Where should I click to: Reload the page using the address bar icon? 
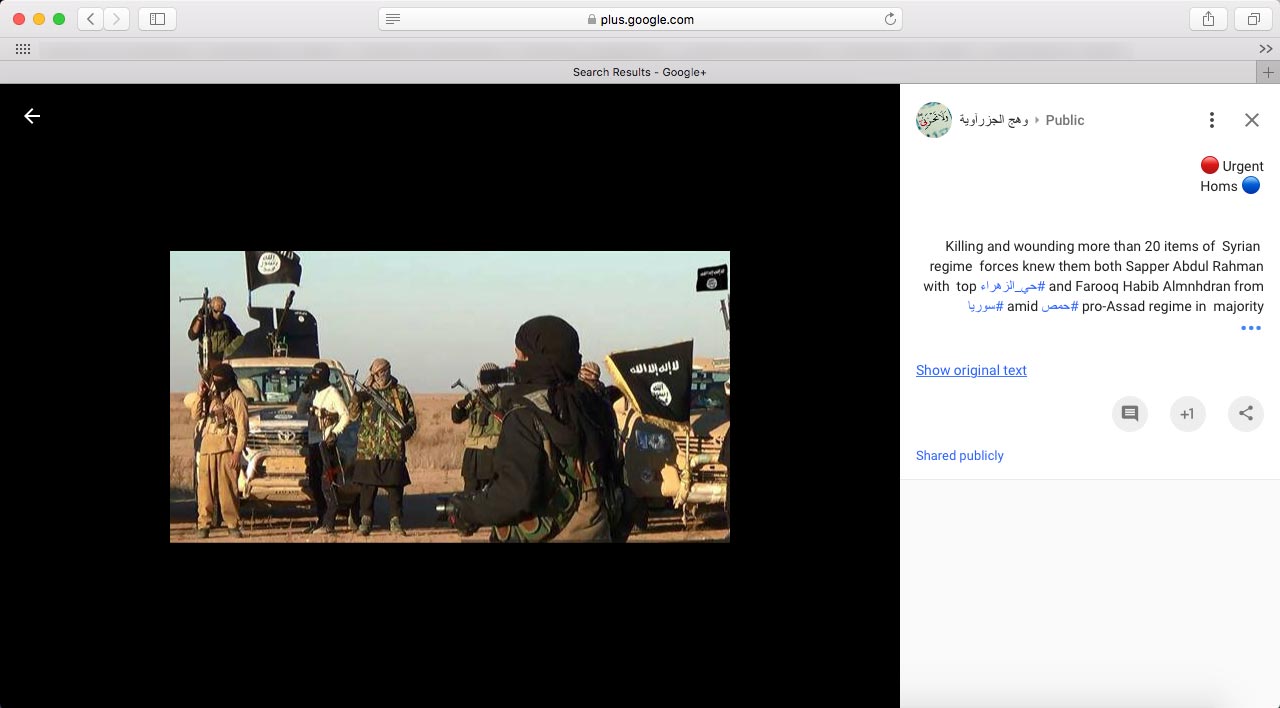(x=889, y=19)
